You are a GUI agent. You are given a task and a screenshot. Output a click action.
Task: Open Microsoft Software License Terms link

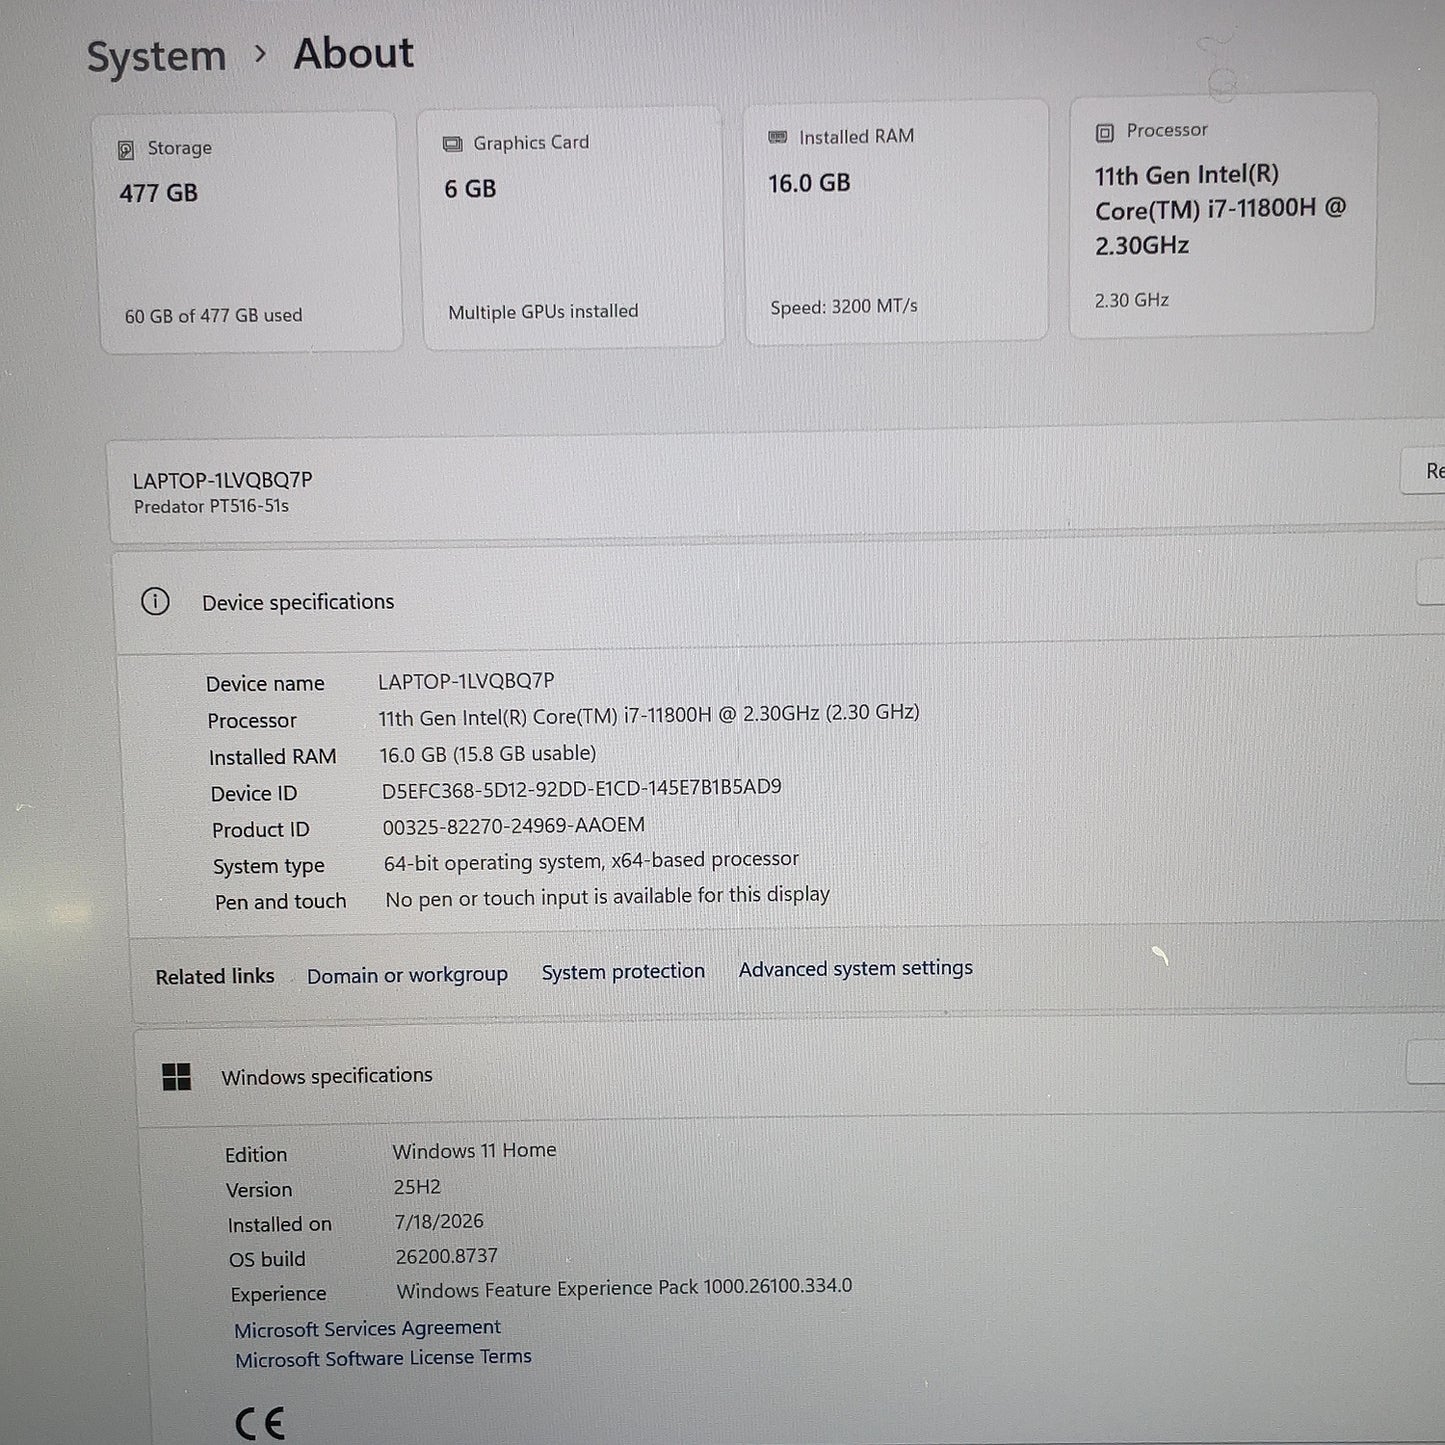pos(383,1358)
